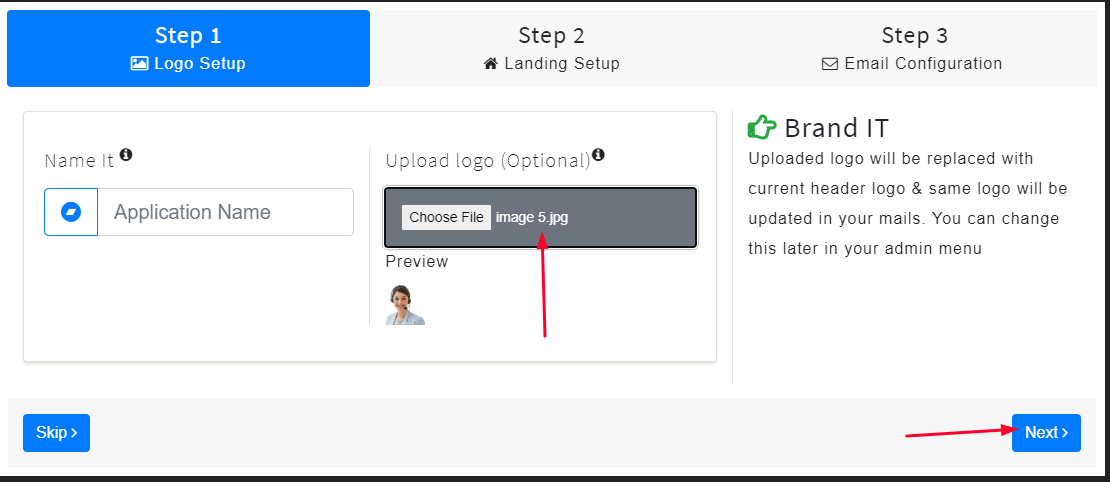Click the uploaded logo preview thumbnail

pos(406,304)
